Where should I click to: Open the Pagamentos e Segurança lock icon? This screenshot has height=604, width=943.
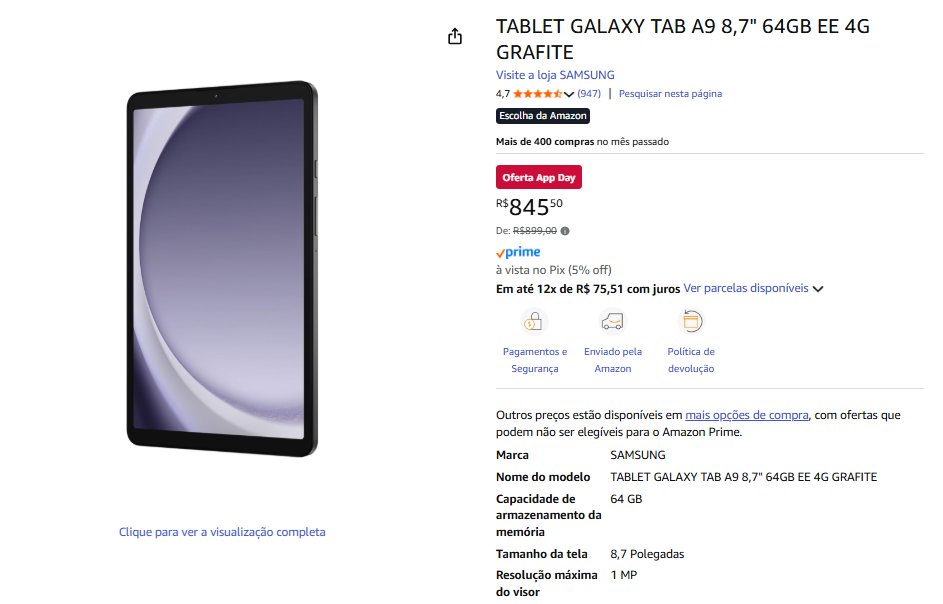pos(534,321)
